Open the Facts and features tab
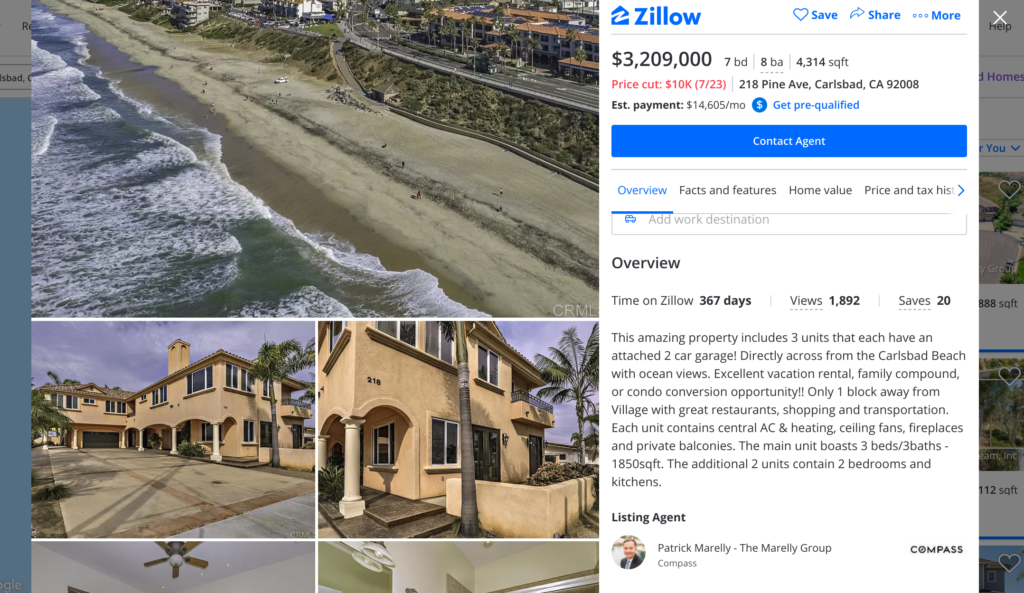 click(x=728, y=190)
